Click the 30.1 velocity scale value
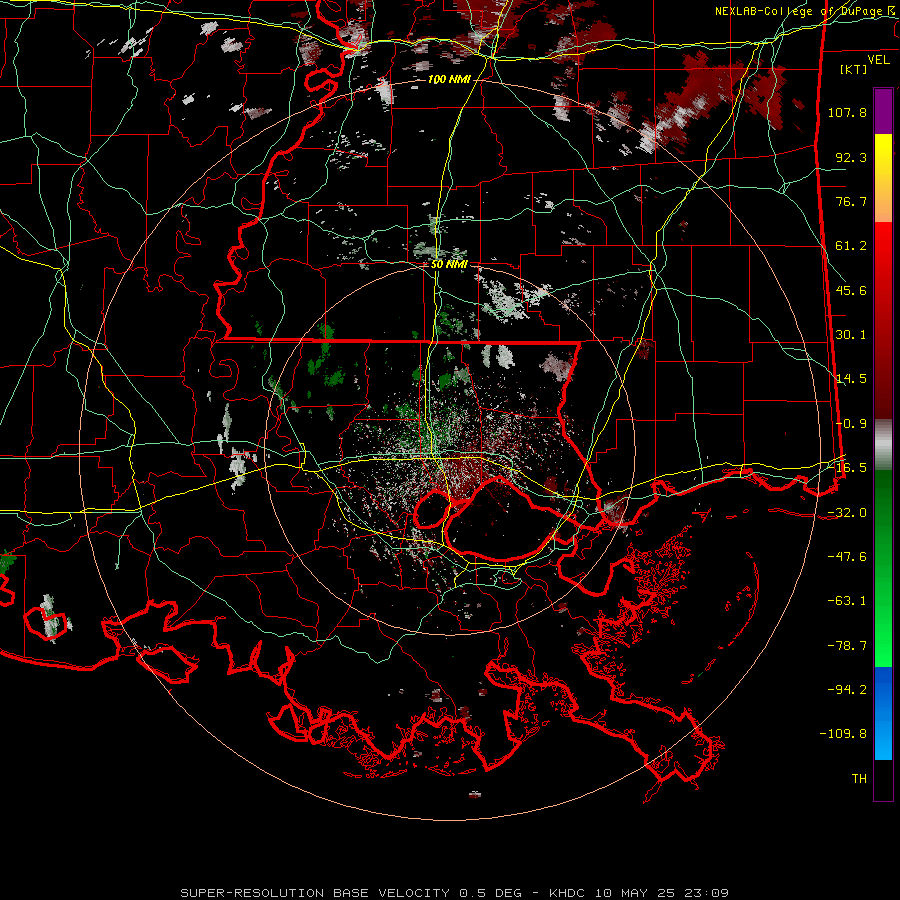 [851, 335]
